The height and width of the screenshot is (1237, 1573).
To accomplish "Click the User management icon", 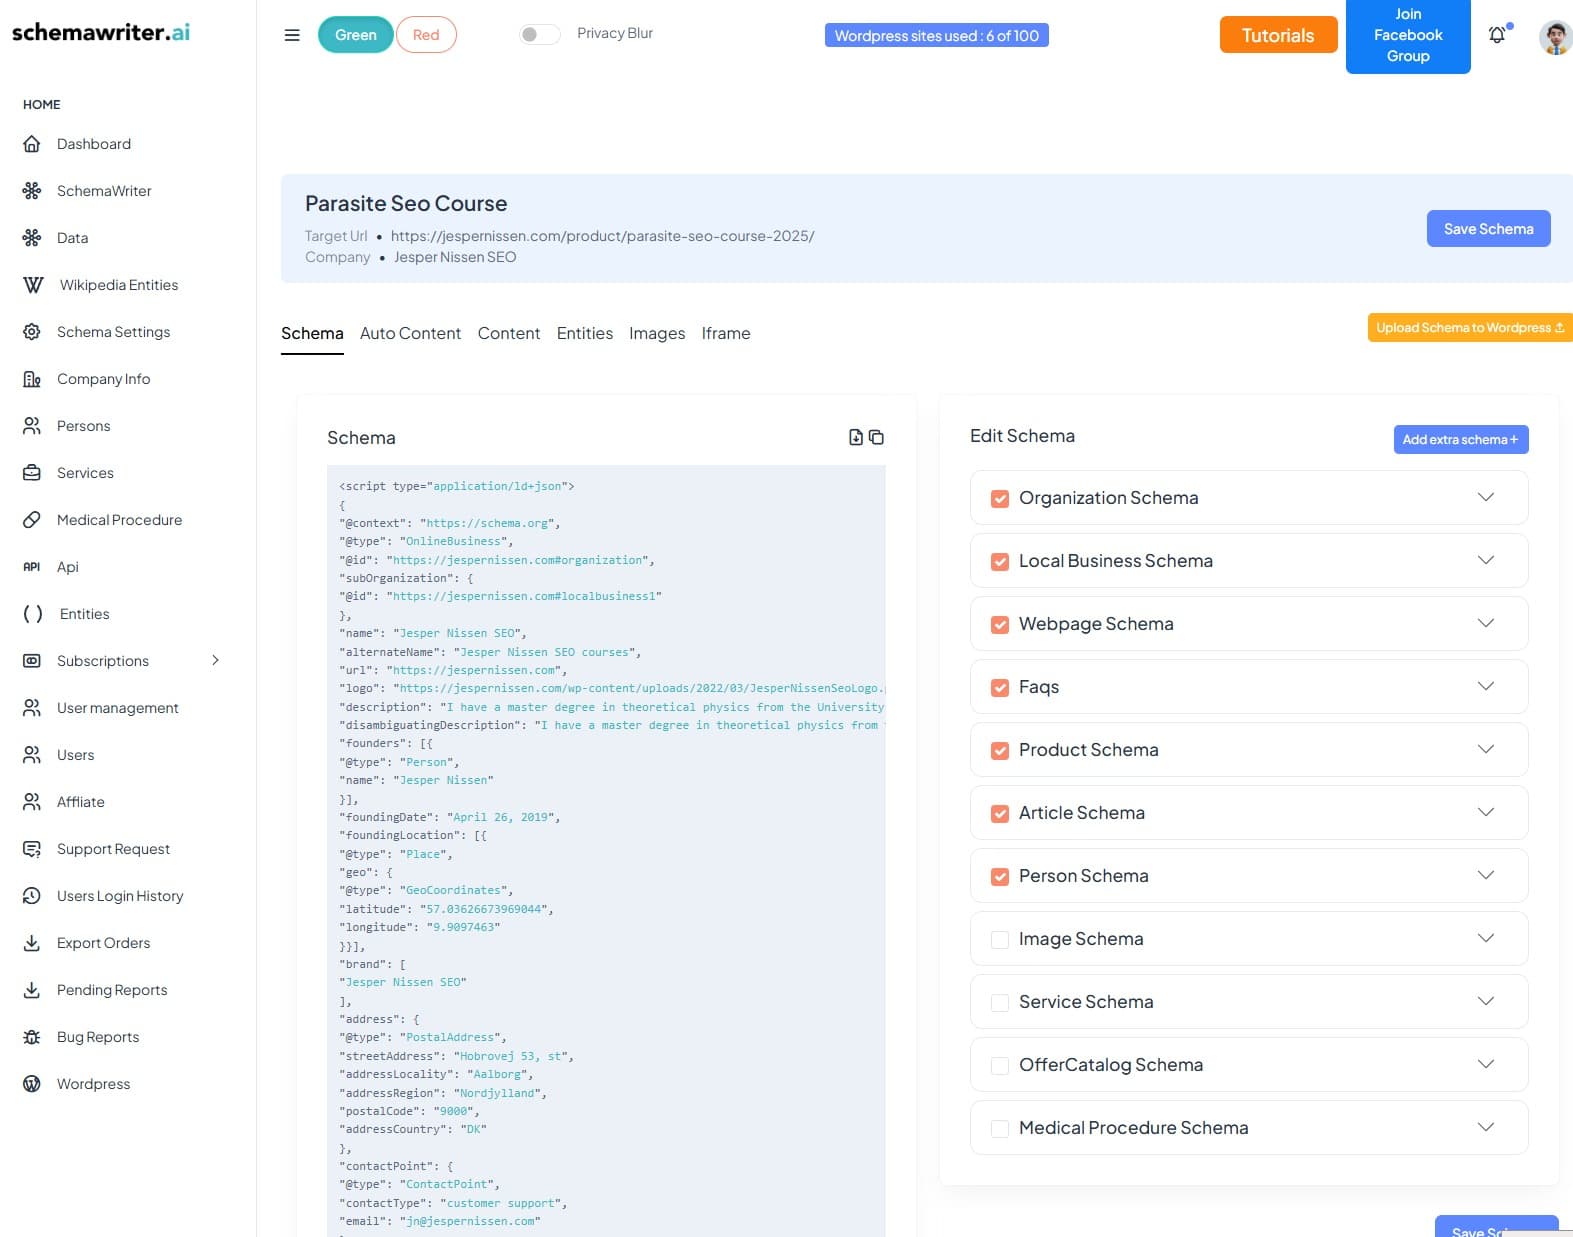I will [x=32, y=708].
